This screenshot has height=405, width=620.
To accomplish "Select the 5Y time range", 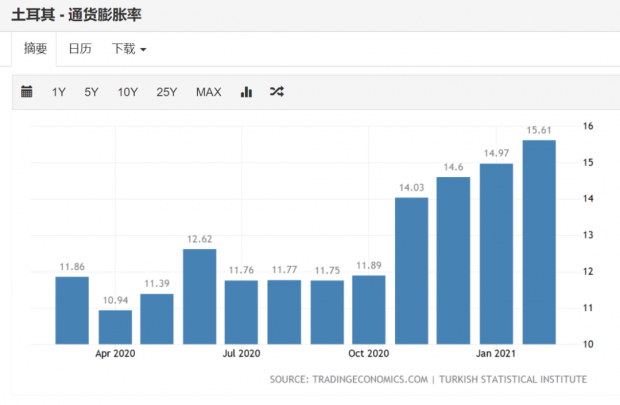I will [91, 92].
